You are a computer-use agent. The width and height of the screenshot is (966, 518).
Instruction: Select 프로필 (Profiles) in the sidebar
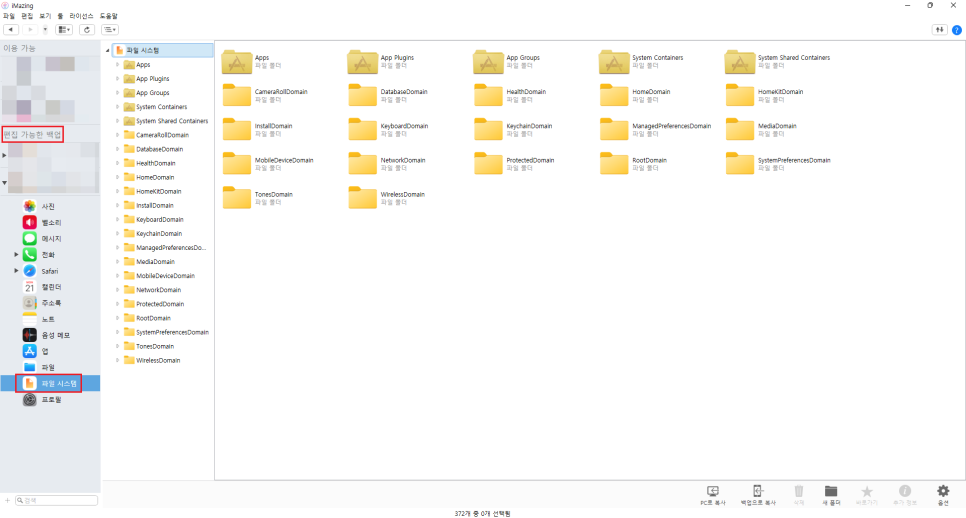49,400
